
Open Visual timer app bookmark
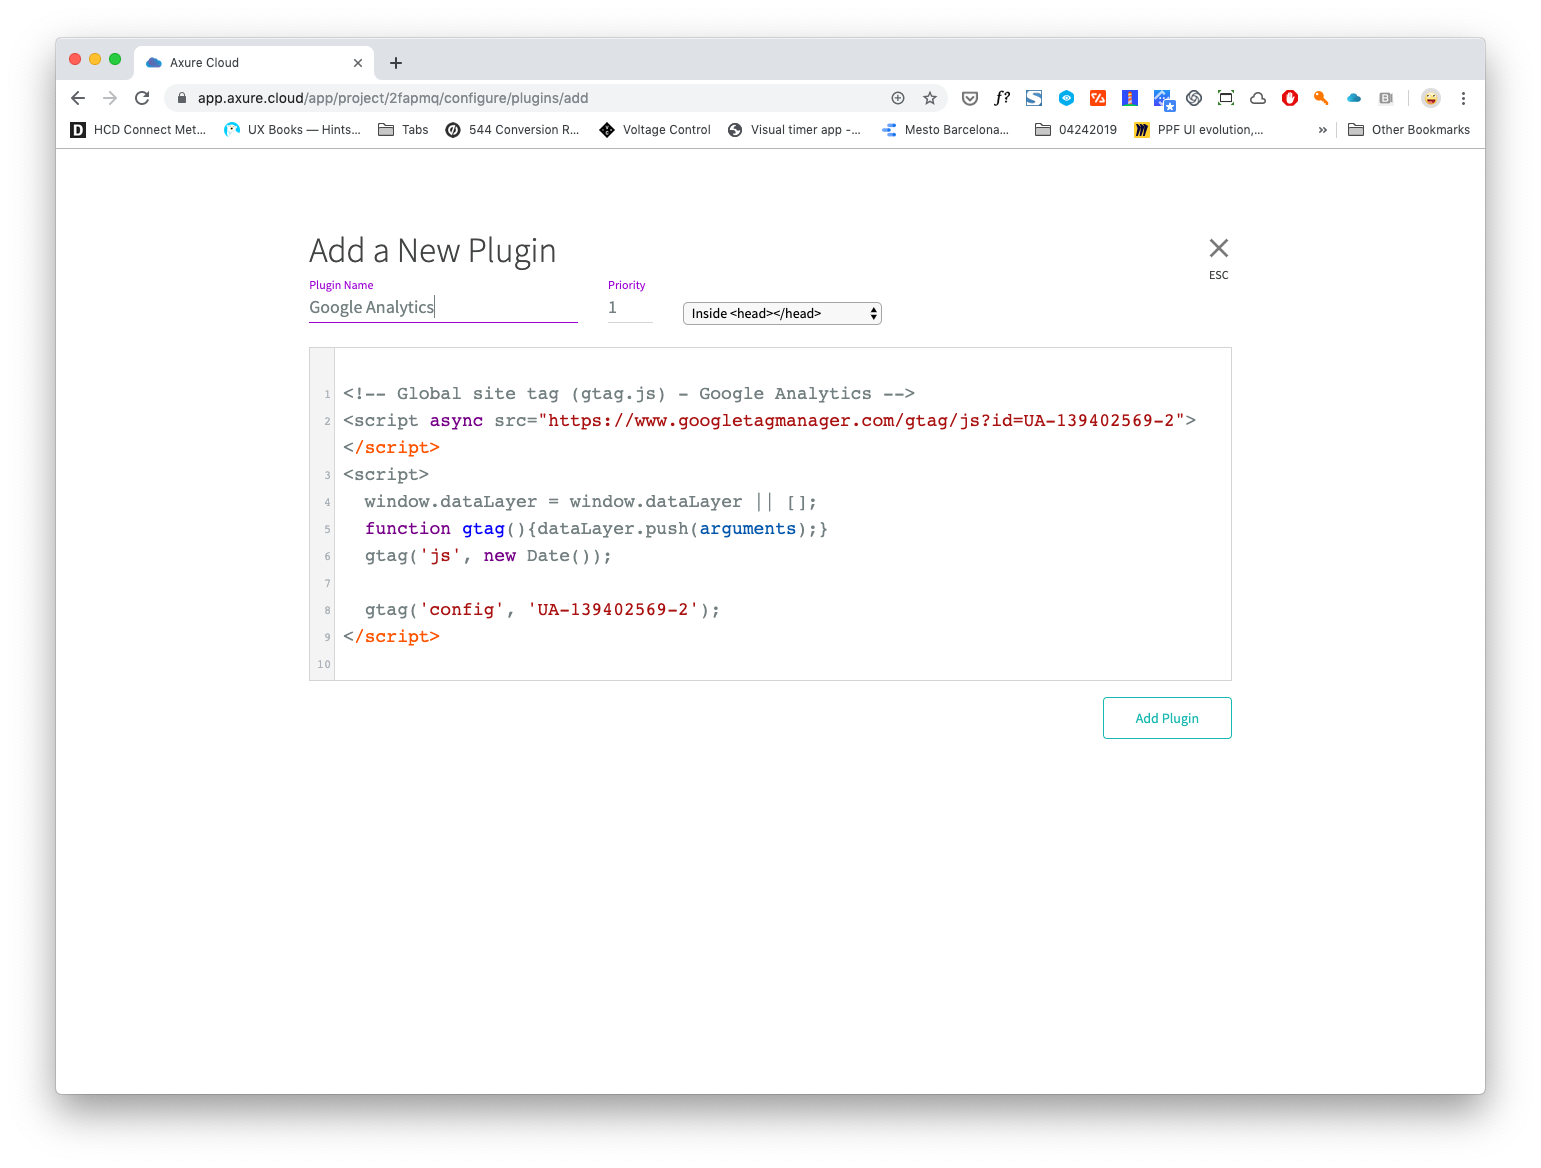[794, 130]
